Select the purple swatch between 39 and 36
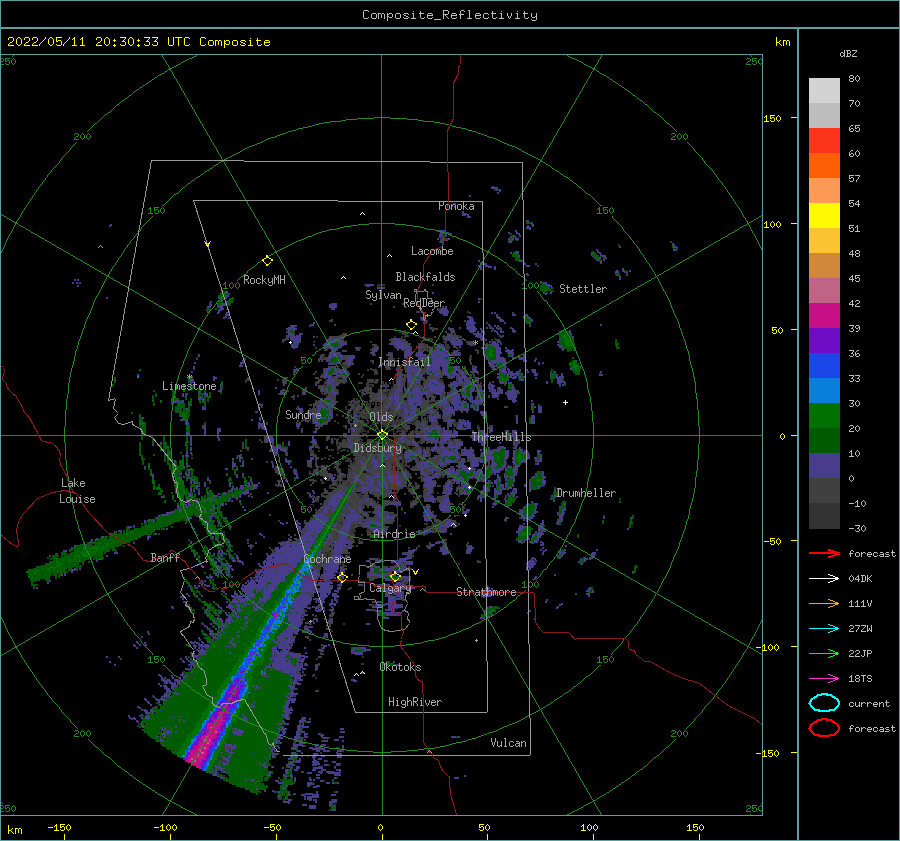Viewport: 900px width, 841px height. click(824, 340)
